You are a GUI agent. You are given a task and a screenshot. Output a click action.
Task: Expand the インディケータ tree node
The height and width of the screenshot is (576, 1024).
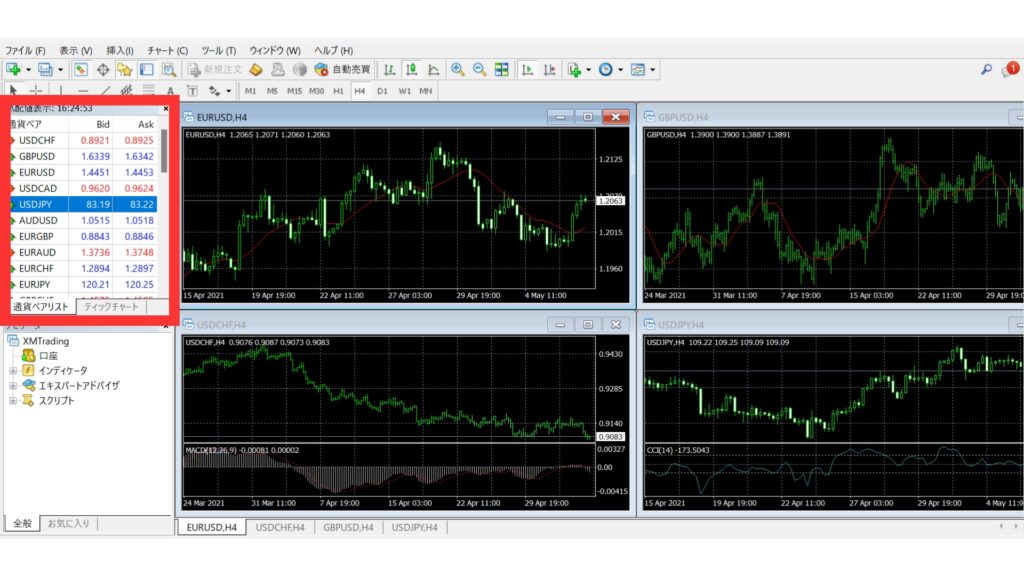(13, 370)
